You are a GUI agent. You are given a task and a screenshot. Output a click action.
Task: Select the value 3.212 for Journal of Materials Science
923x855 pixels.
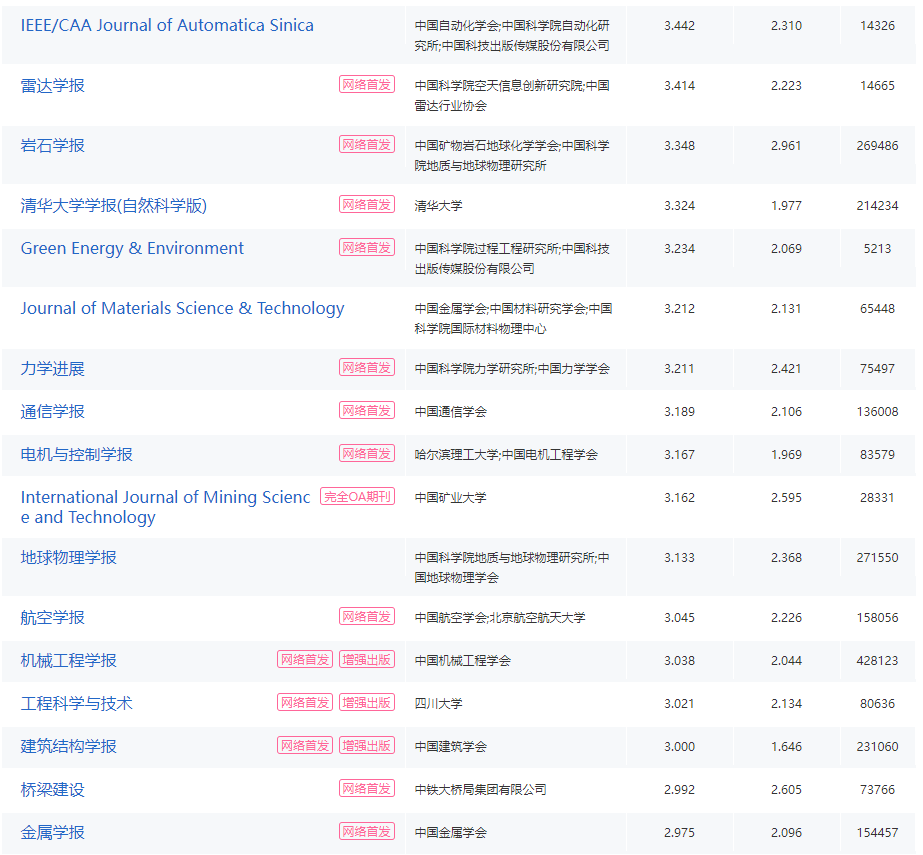click(679, 309)
